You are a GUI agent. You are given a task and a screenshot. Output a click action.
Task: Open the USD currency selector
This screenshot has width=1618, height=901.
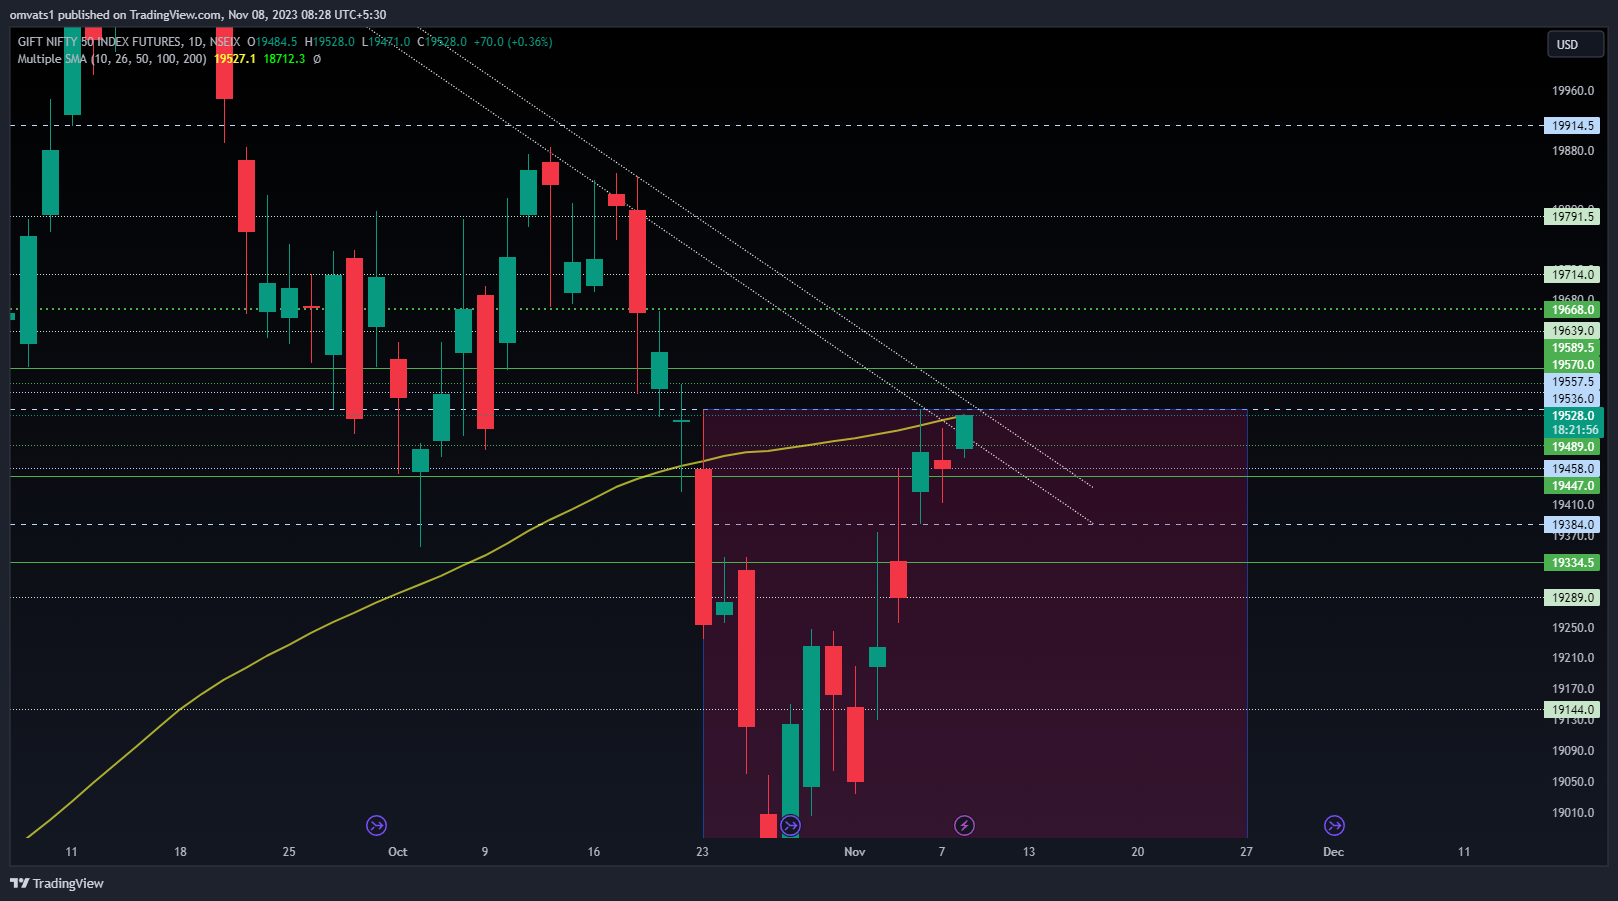1575,44
